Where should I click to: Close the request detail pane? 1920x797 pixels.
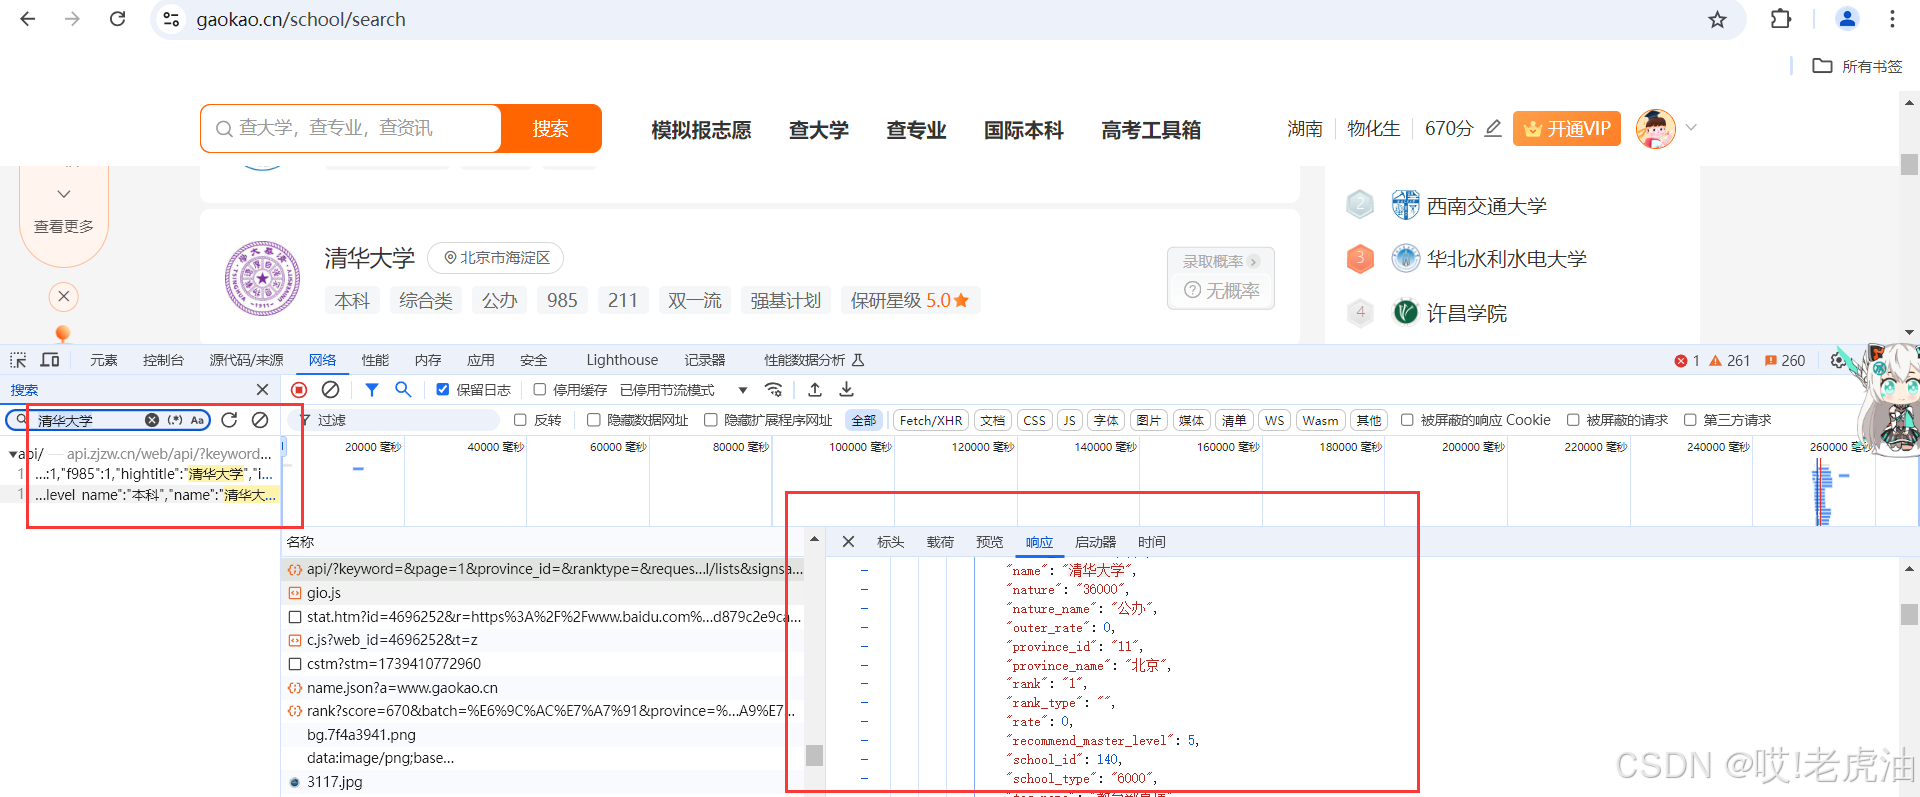coord(848,542)
